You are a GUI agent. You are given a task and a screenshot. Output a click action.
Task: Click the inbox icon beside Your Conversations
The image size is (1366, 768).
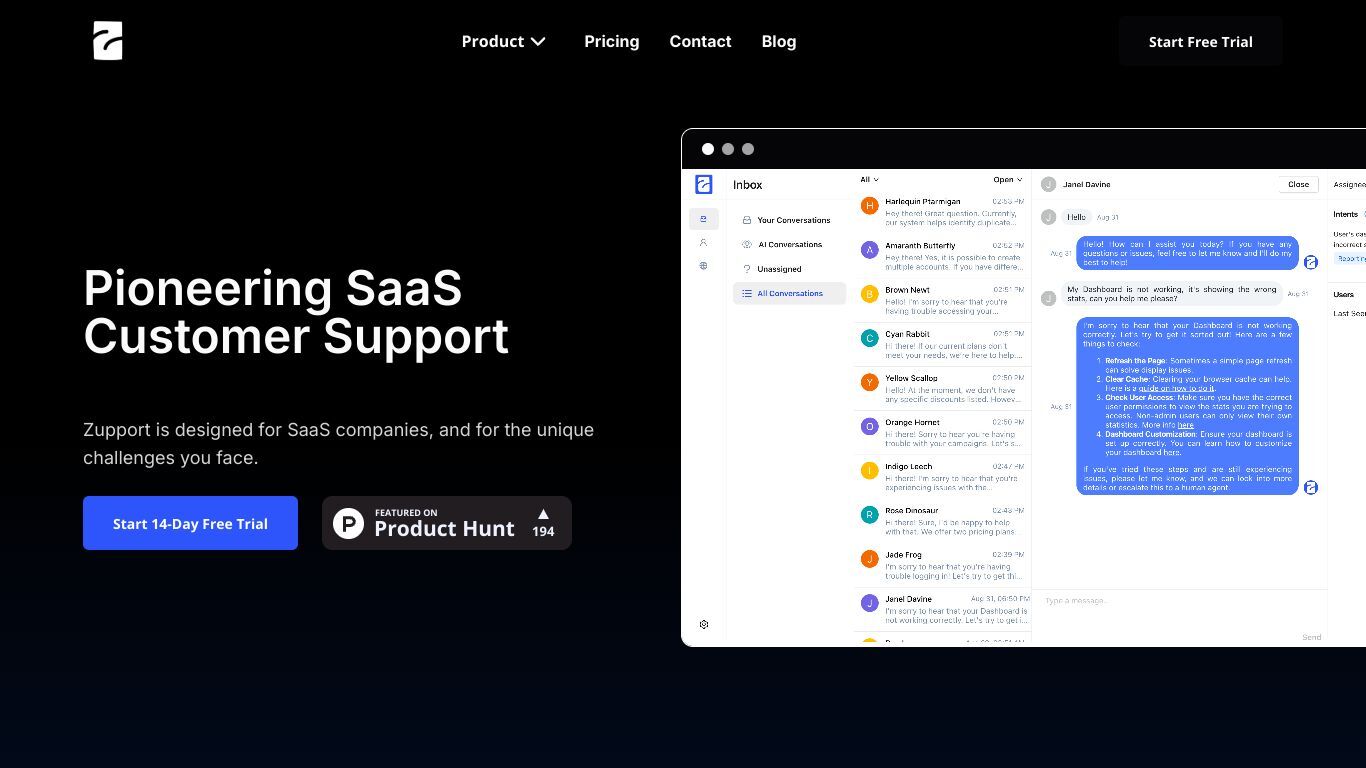747,220
